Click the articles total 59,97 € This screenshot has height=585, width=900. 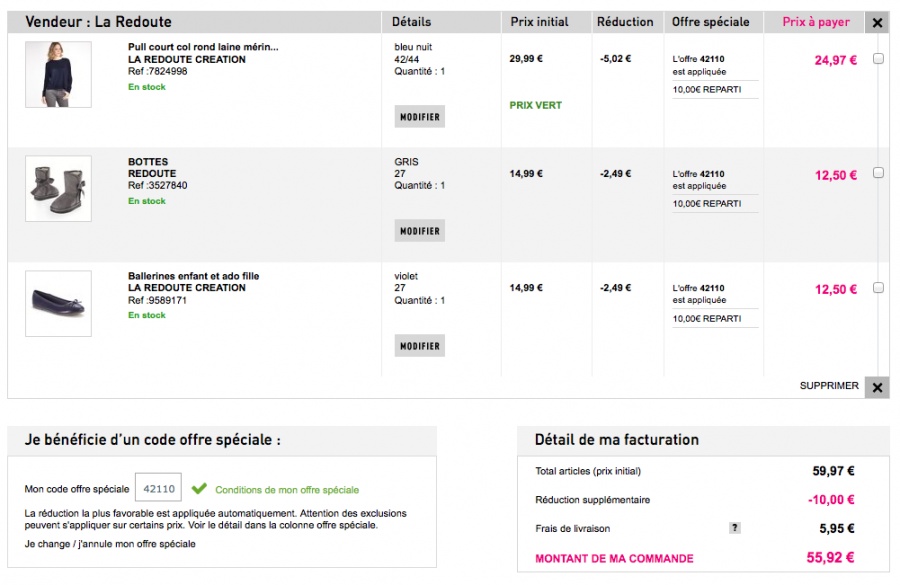(833, 471)
